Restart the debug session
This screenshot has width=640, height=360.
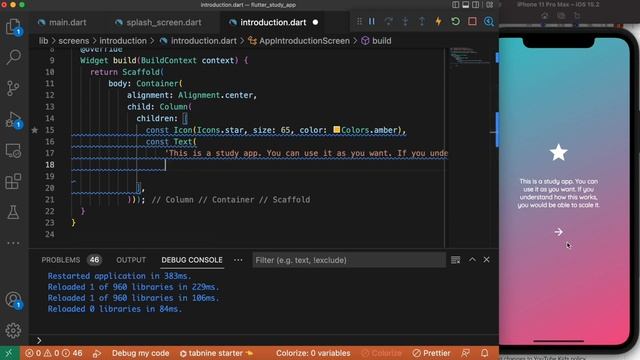(x=456, y=22)
